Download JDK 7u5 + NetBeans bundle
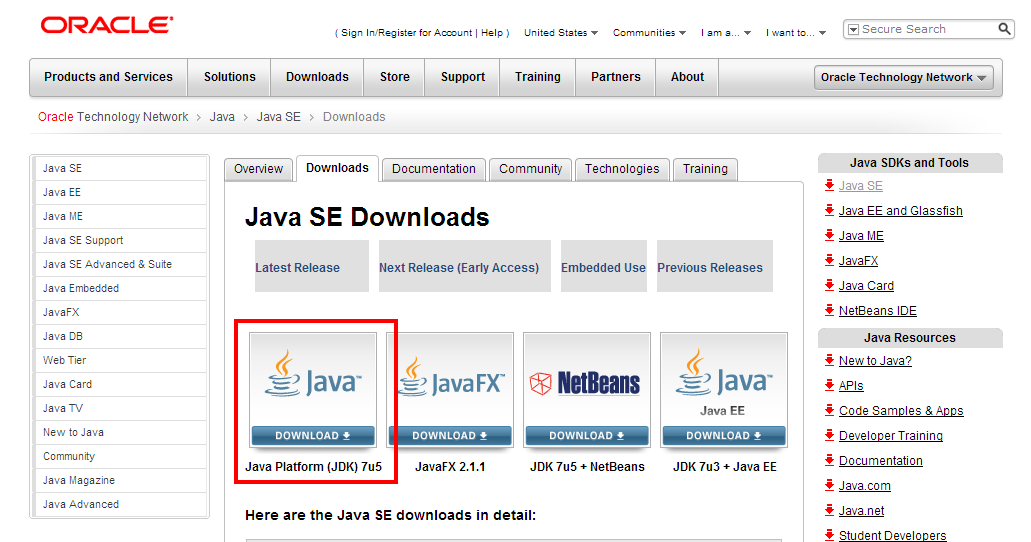 point(587,435)
